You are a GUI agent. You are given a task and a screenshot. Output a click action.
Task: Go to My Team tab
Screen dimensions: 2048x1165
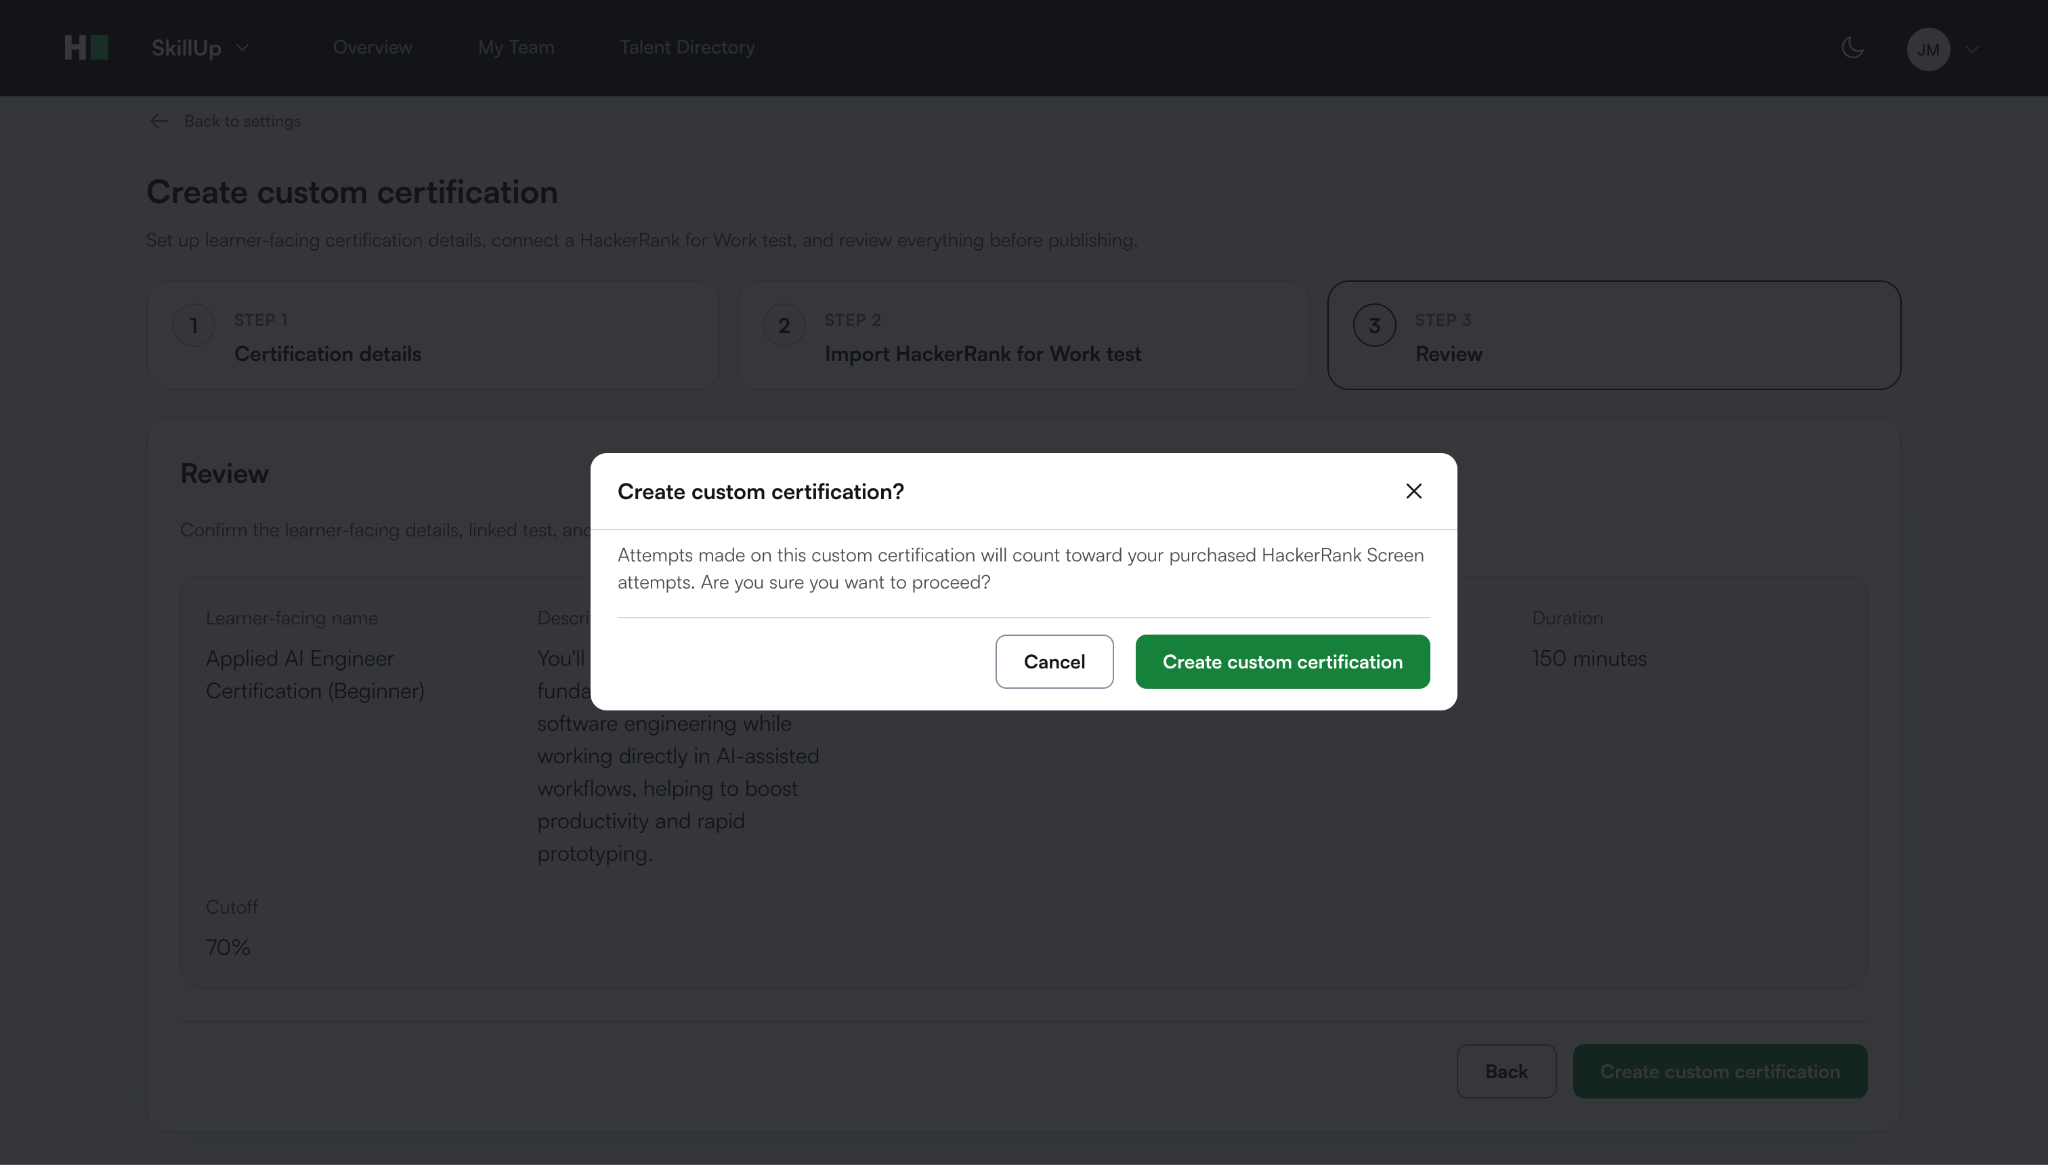tap(515, 47)
